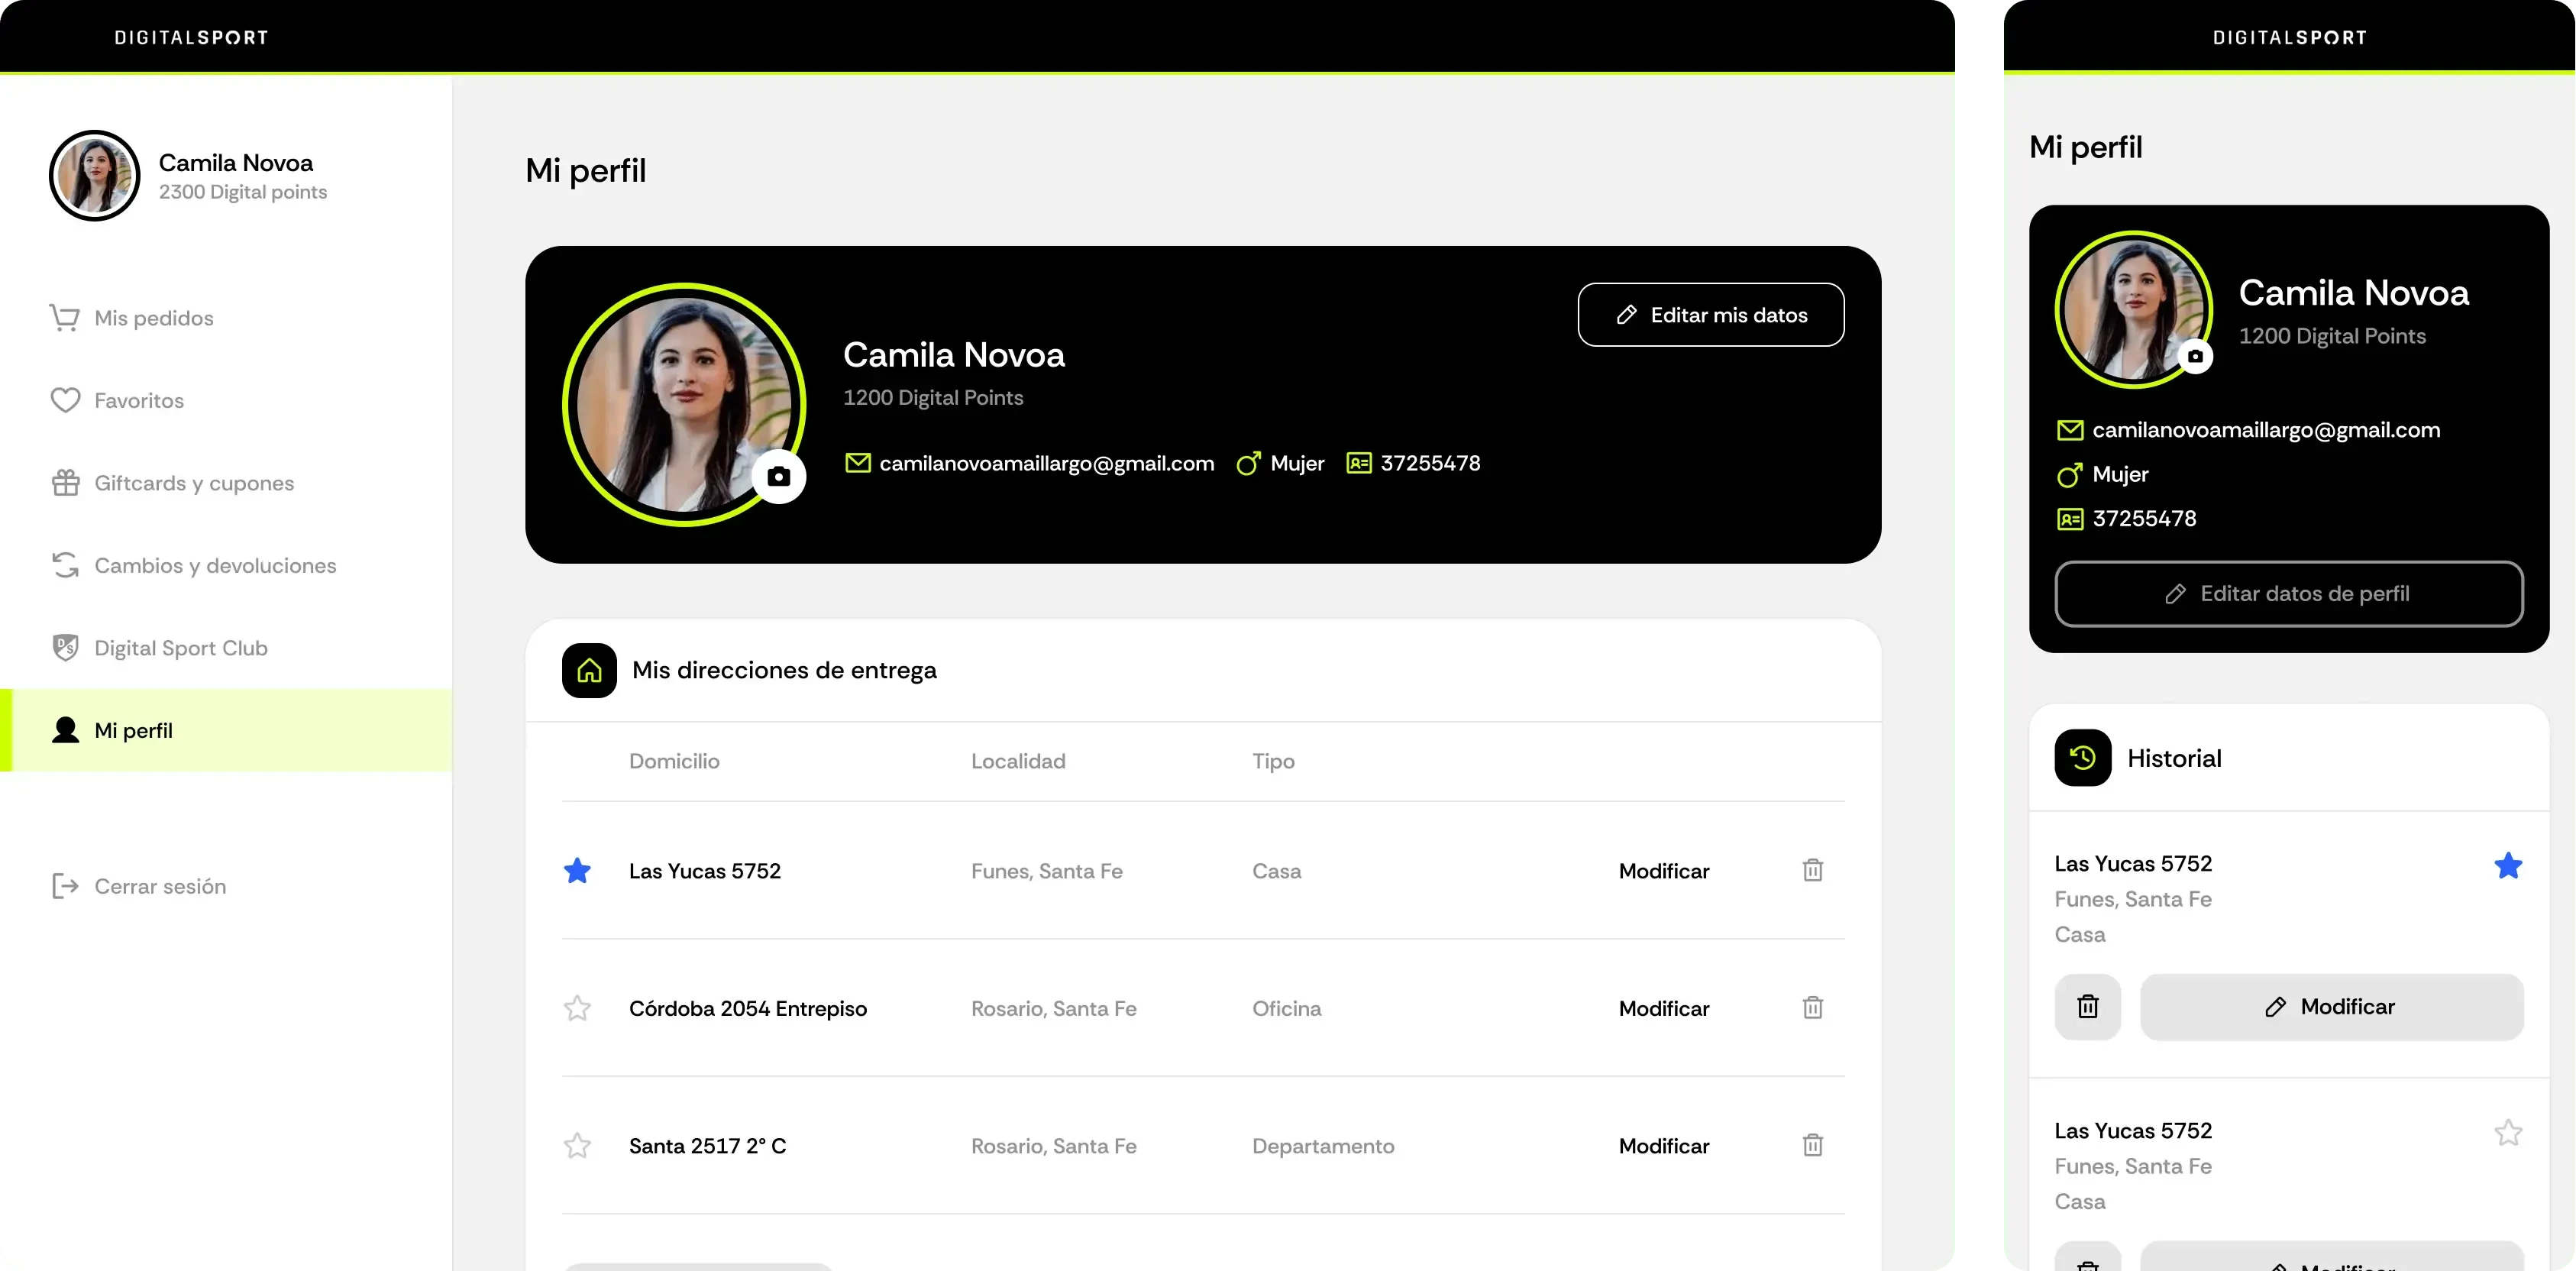Toggle the empty star on second mobile address
2576x1271 pixels.
[x=2507, y=1133]
